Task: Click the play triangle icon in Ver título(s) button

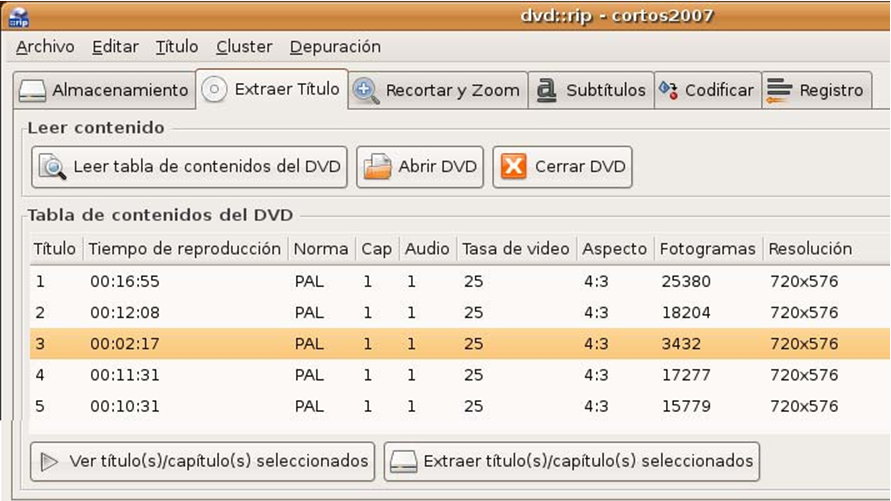Action: pyautogui.click(x=49, y=462)
